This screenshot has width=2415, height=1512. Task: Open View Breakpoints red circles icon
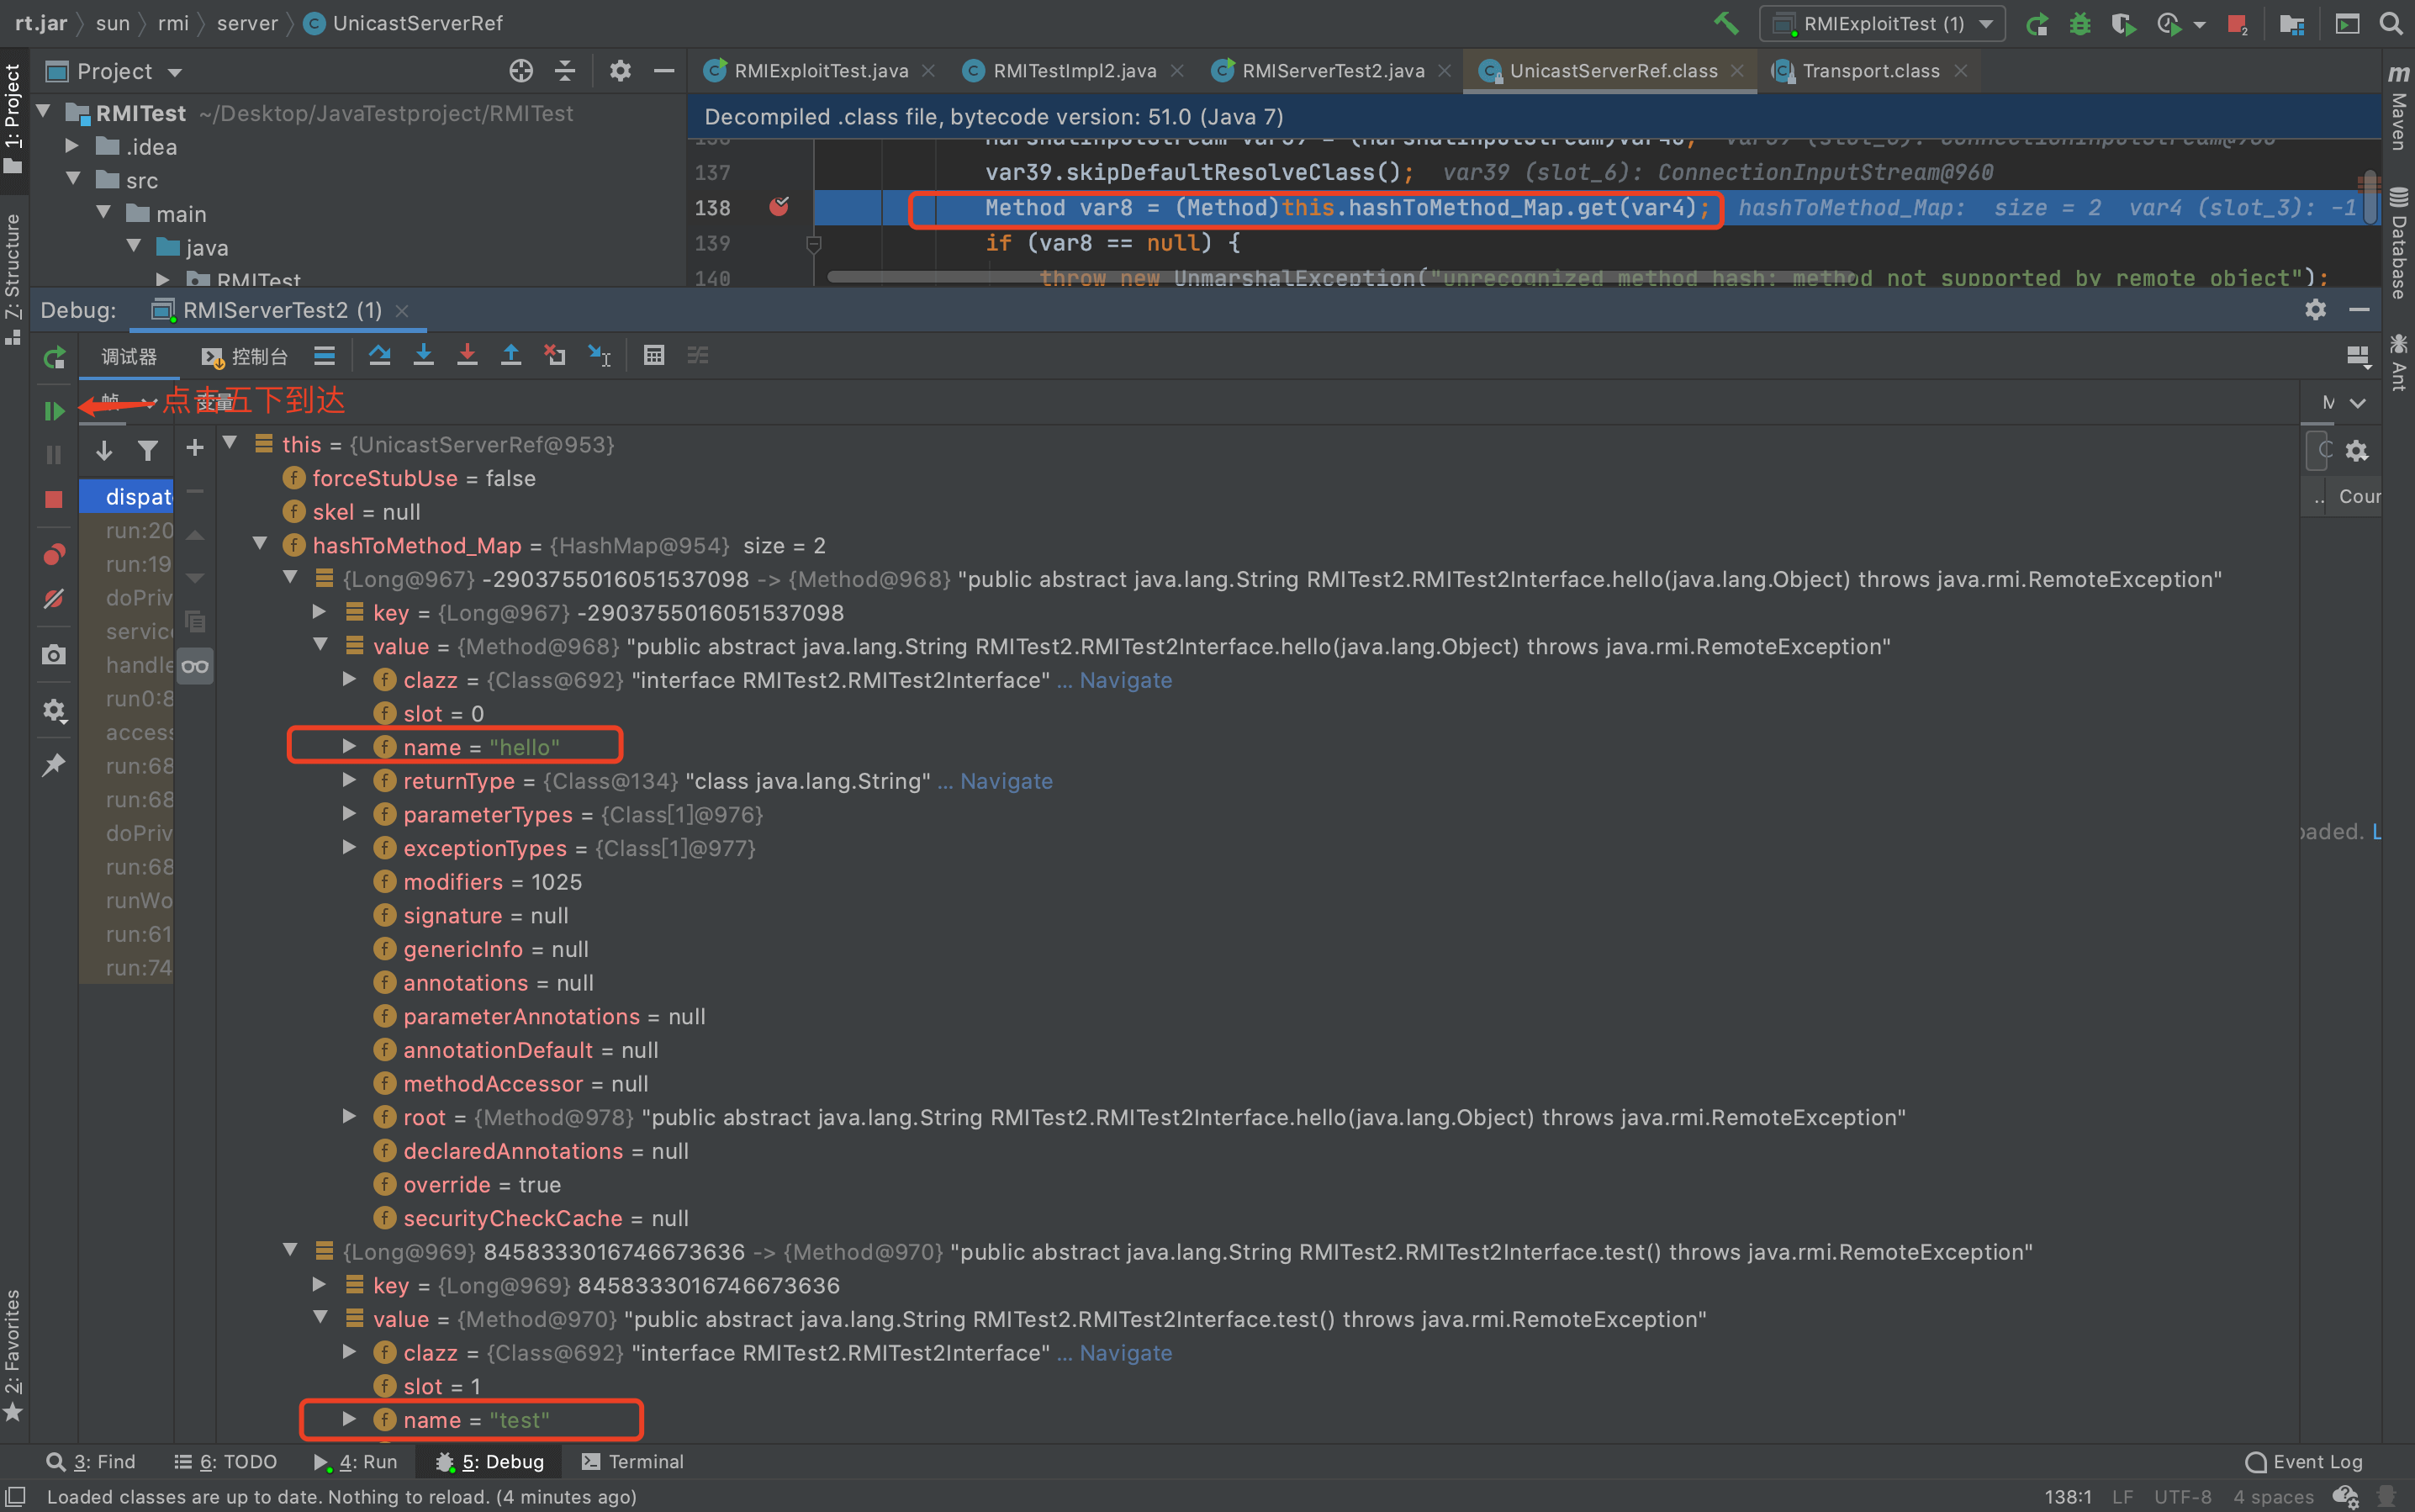pos(54,554)
